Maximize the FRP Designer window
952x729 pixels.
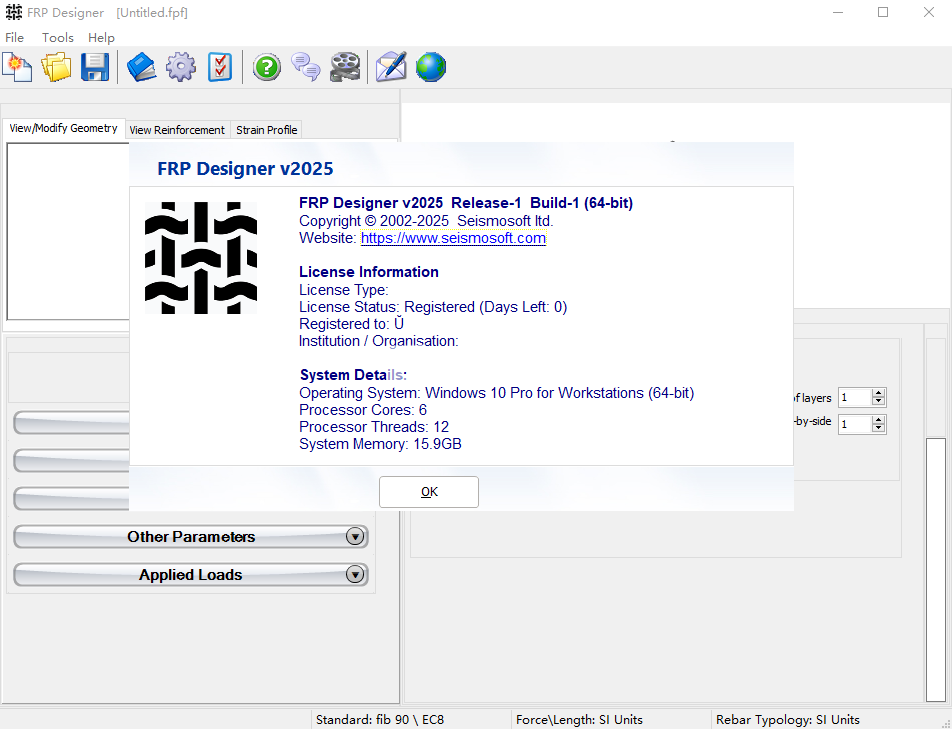coord(883,12)
